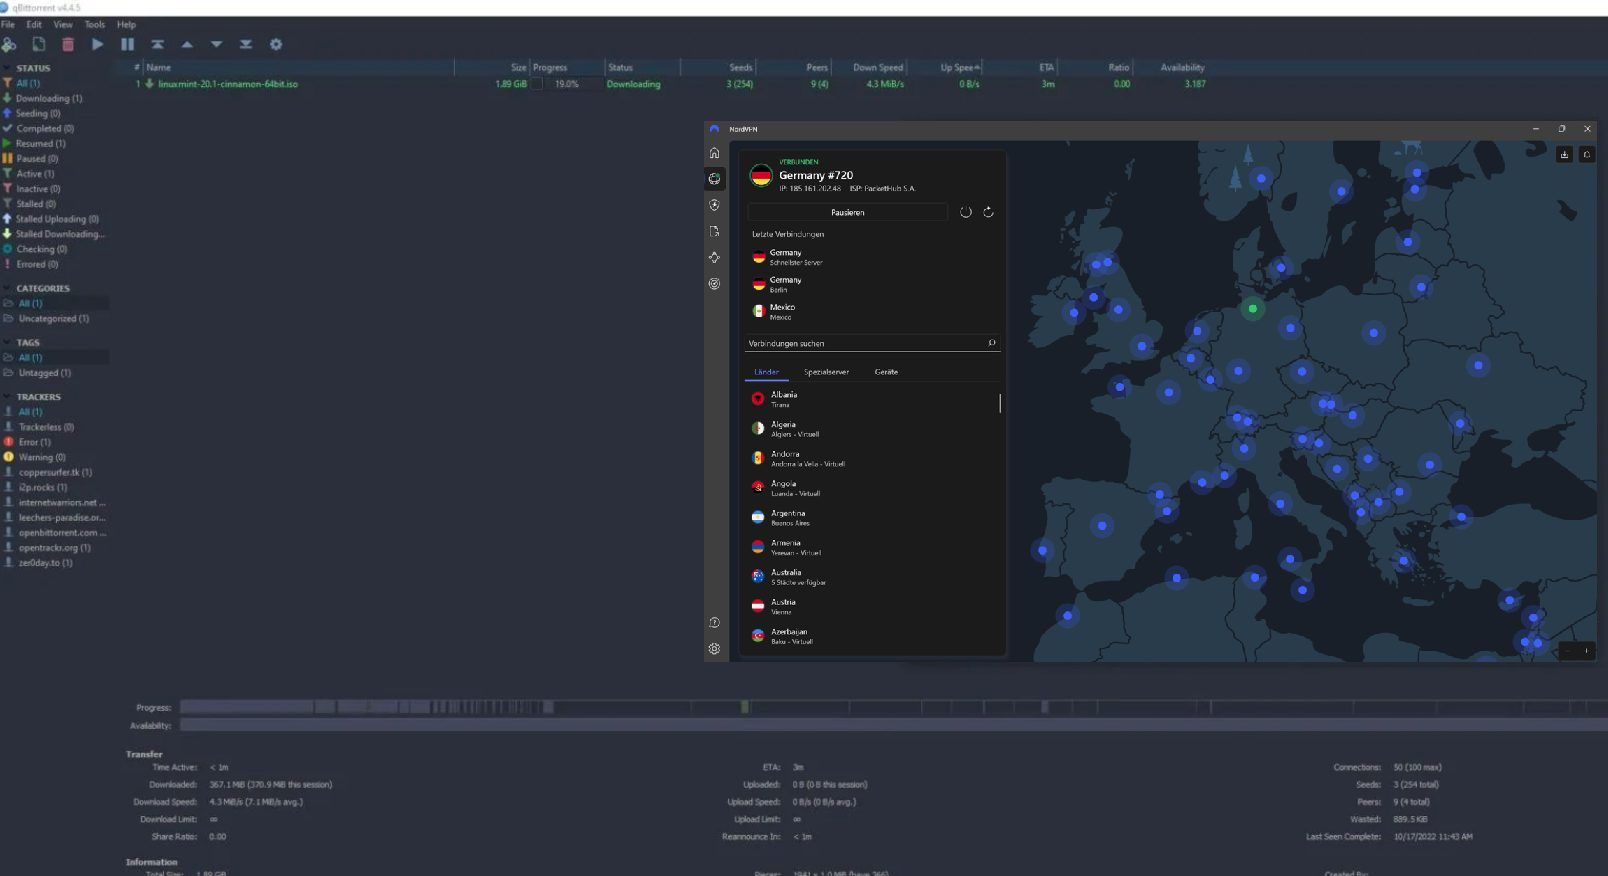Open NordVPN help icon above settings

pyautogui.click(x=714, y=622)
